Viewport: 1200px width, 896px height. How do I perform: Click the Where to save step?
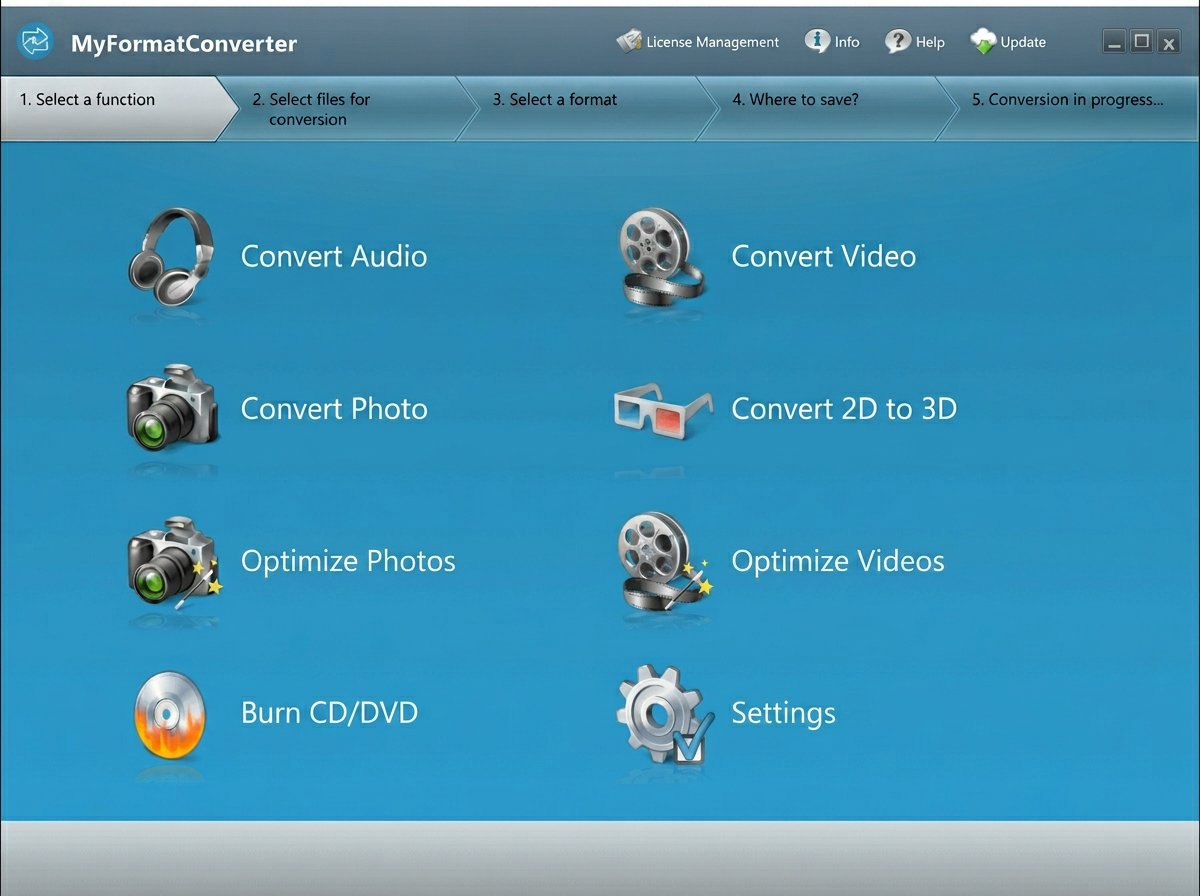[x=795, y=100]
